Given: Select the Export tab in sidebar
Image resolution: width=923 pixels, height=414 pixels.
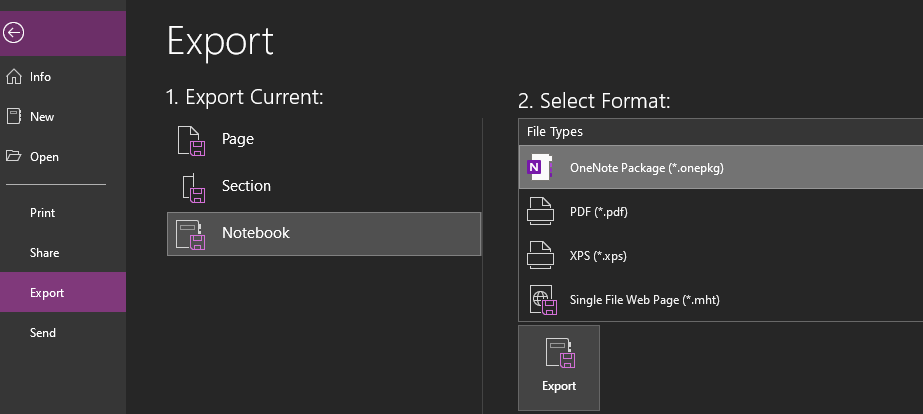Looking at the screenshot, I should 47,293.
